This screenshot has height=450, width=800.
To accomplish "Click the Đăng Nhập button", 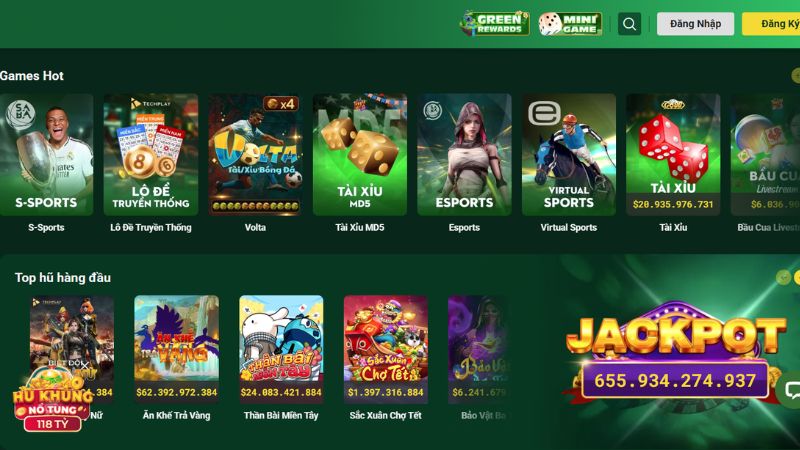I will pyautogui.click(x=695, y=24).
